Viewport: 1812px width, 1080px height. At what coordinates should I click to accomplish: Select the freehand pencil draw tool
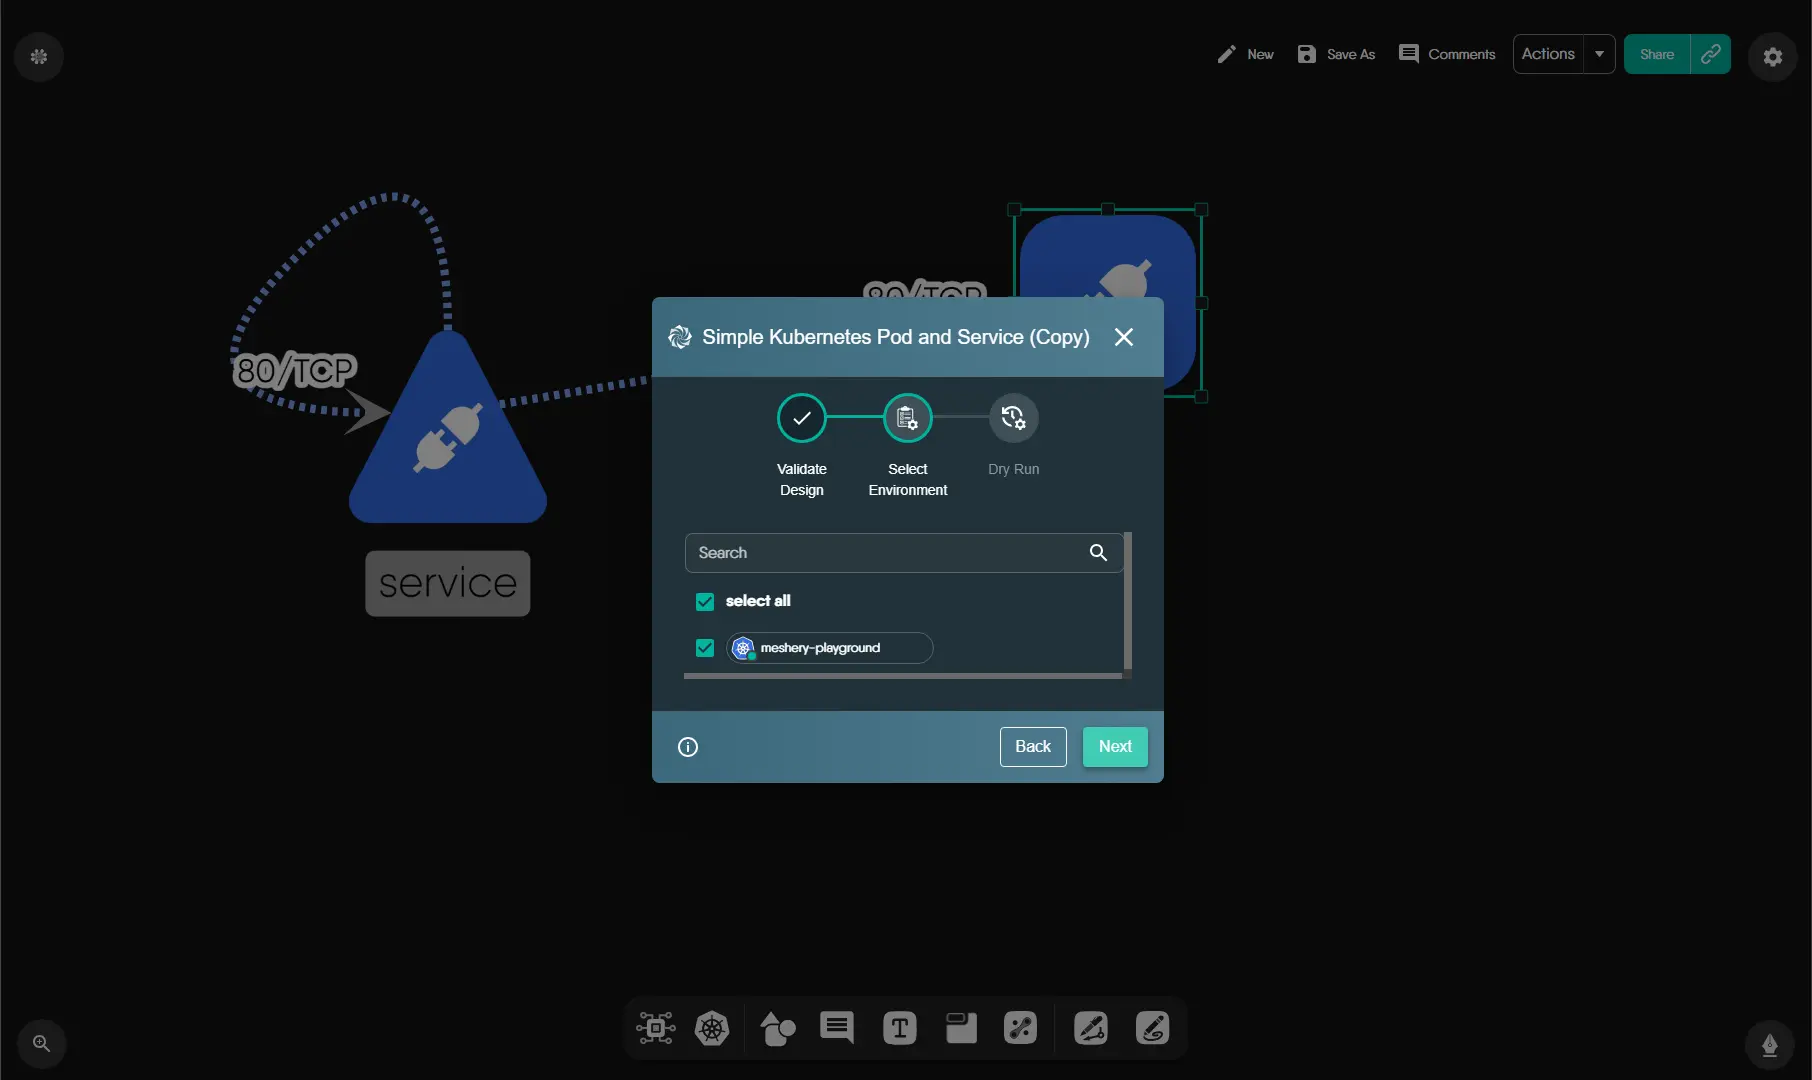pyautogui.click(x=1152, y=1028)
